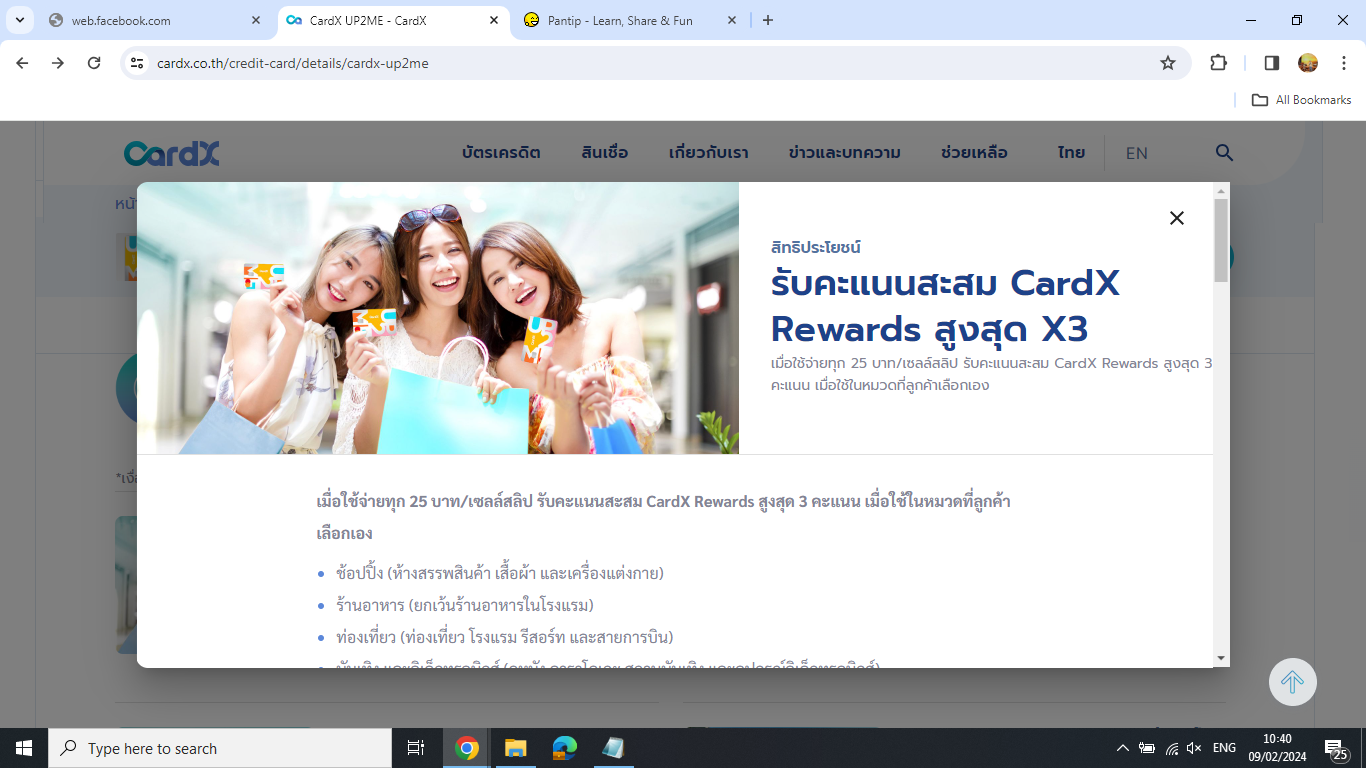This screenshot has width=1366, height=768.
Task: Open the Chrome extensions puzzle icon
Action: tap(1218, 63)
